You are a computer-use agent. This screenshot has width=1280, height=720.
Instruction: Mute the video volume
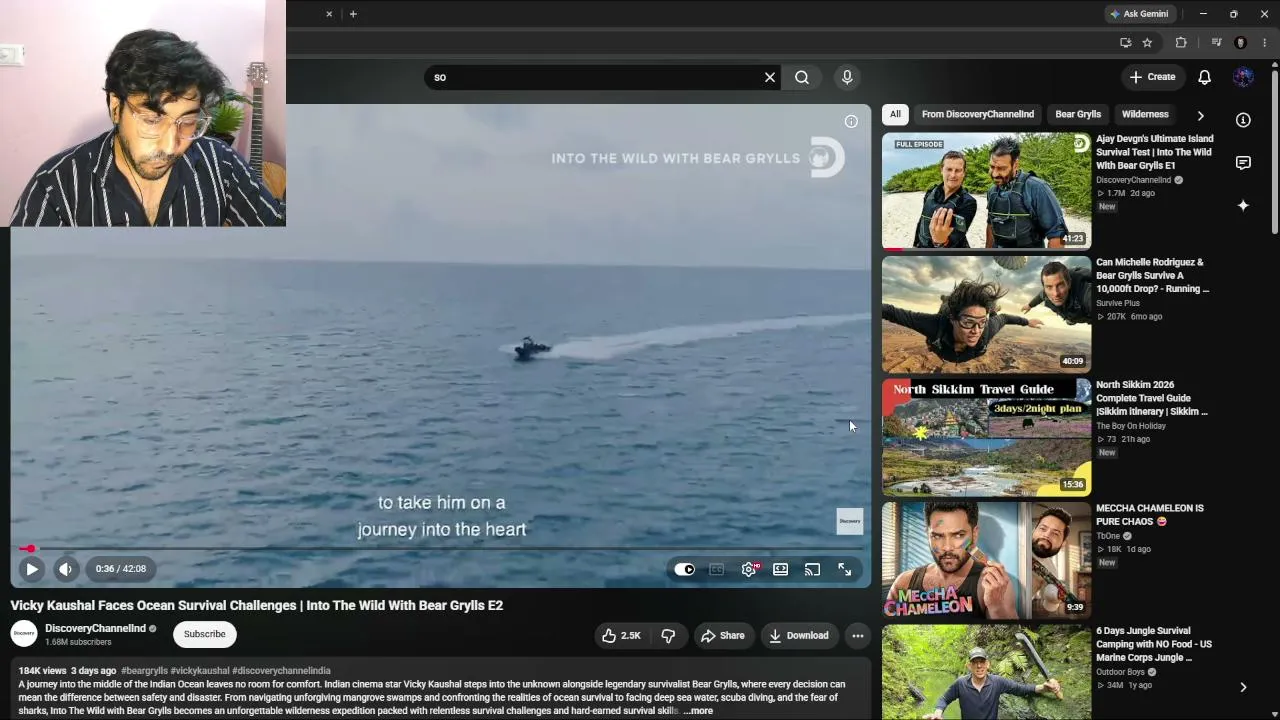[x=65, y=569]
